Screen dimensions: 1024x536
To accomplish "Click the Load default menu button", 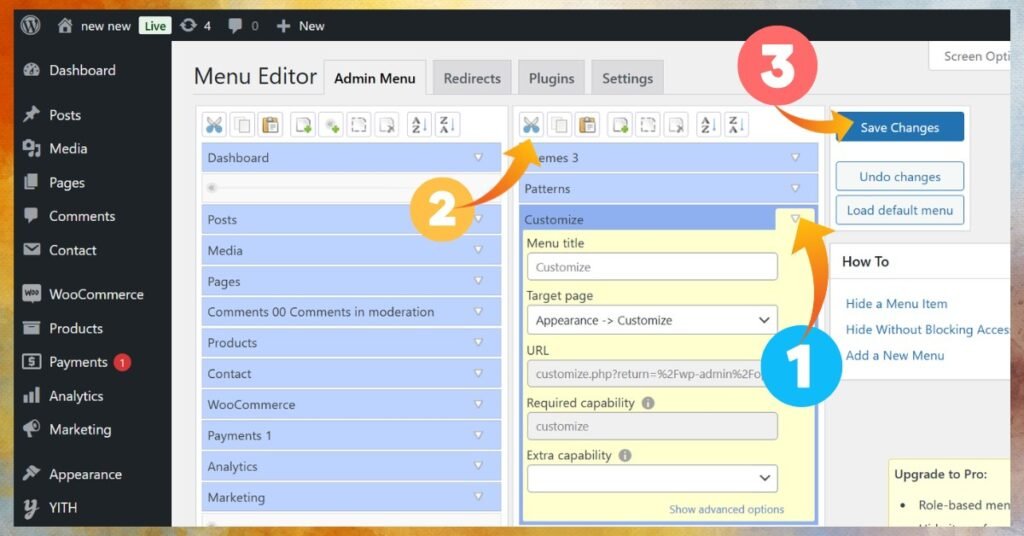I will click(x=899, y=210).
